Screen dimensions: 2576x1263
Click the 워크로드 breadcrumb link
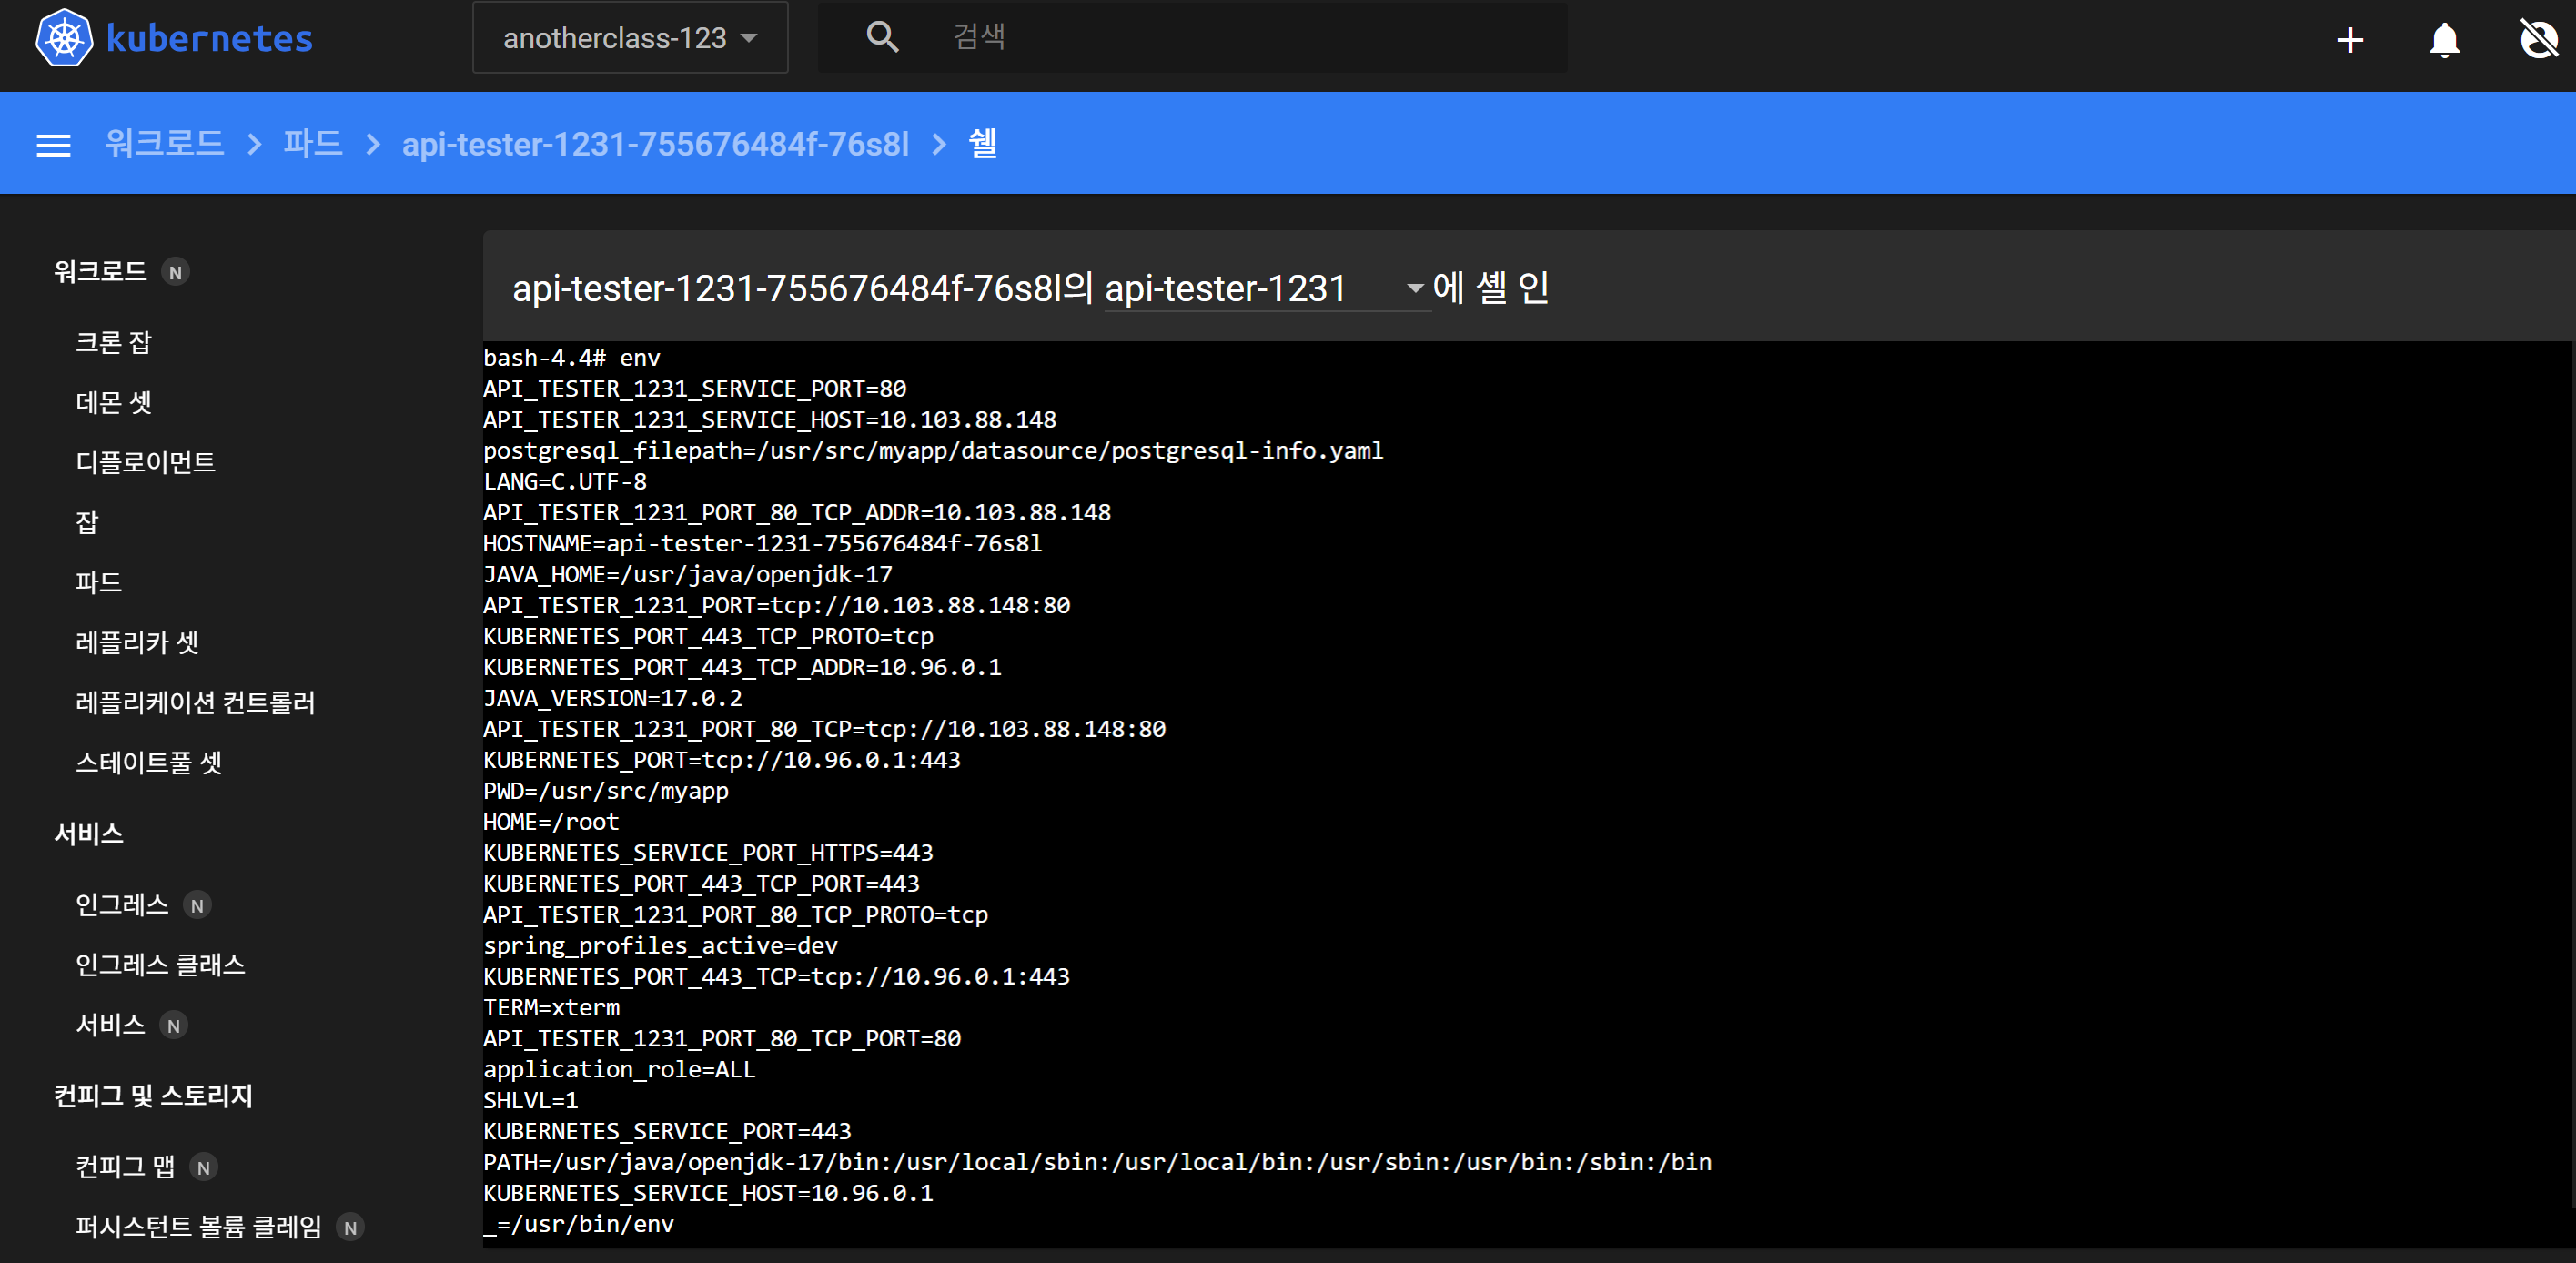(164, 144)
